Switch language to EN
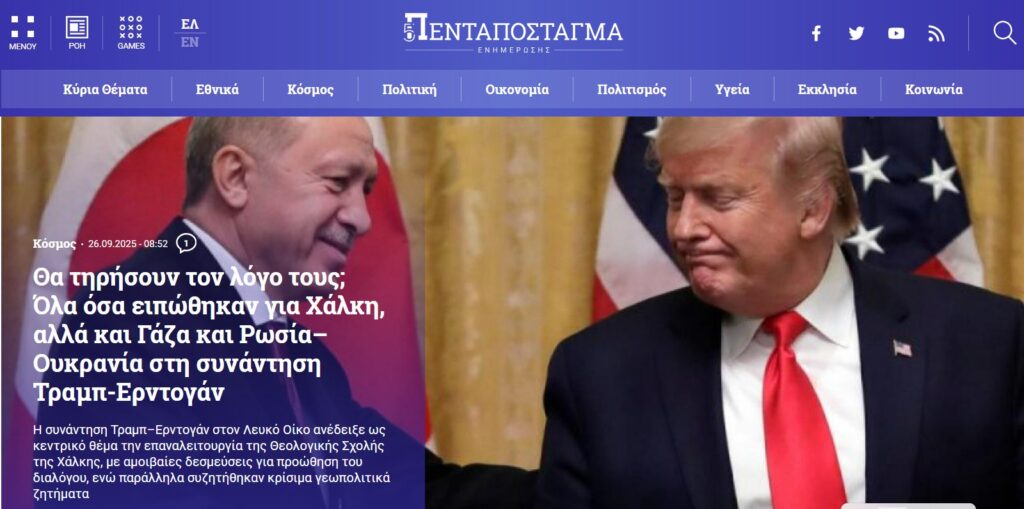The height and width of the screenshot is (509, 1024). pyautogui.click(x=190, y=42)
